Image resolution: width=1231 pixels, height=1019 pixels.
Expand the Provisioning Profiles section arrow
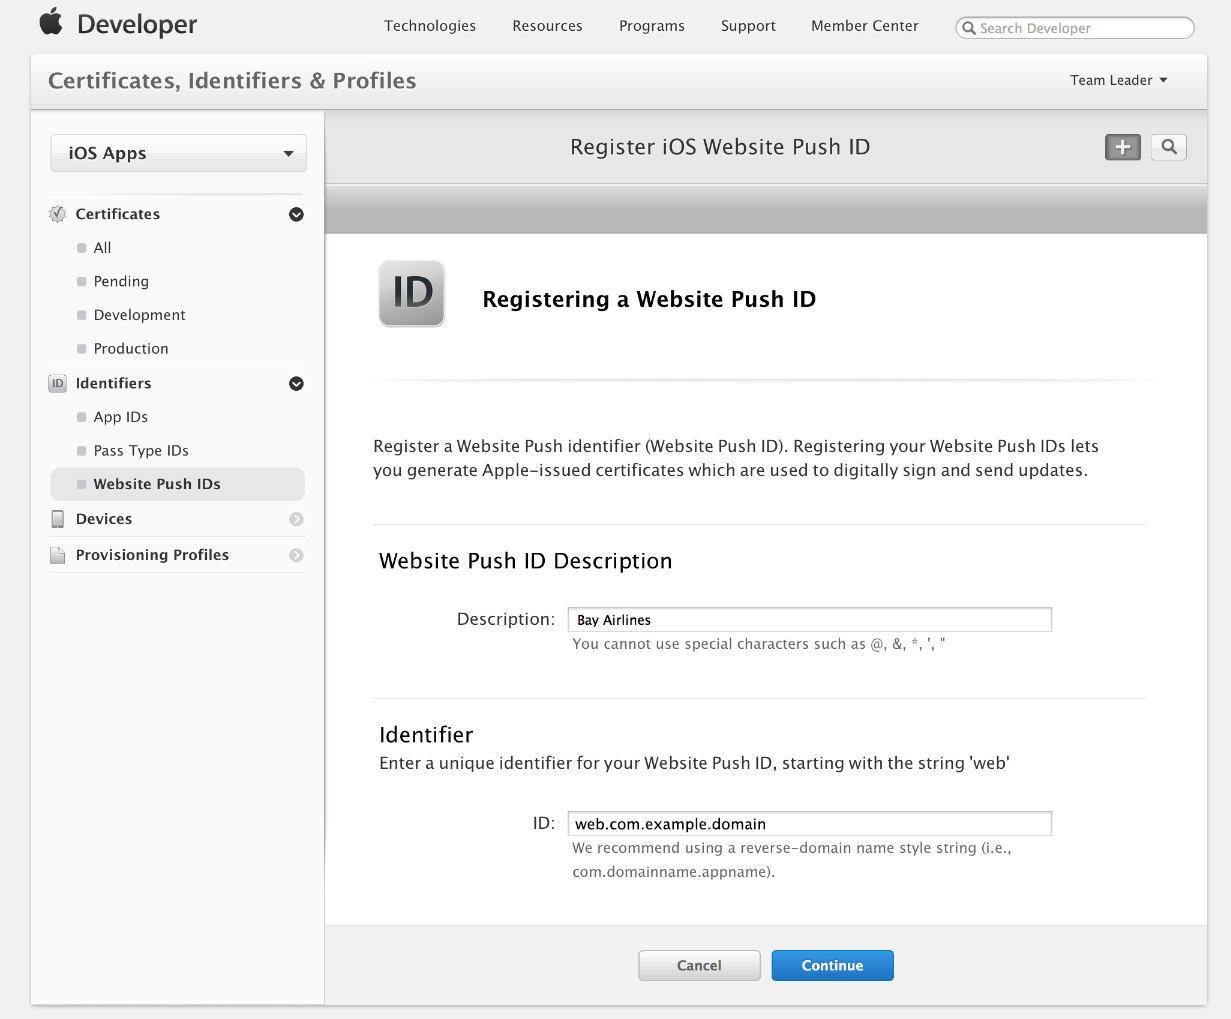(x=296, y=555)
